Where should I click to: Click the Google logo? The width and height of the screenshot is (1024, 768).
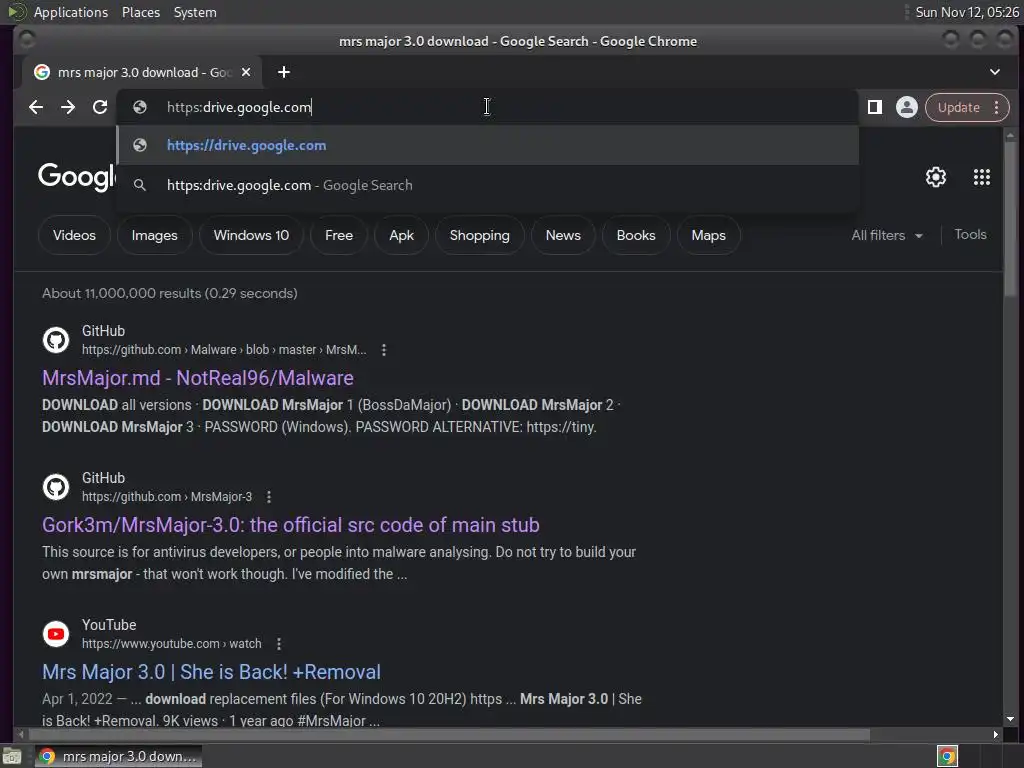tap(76, 177)
